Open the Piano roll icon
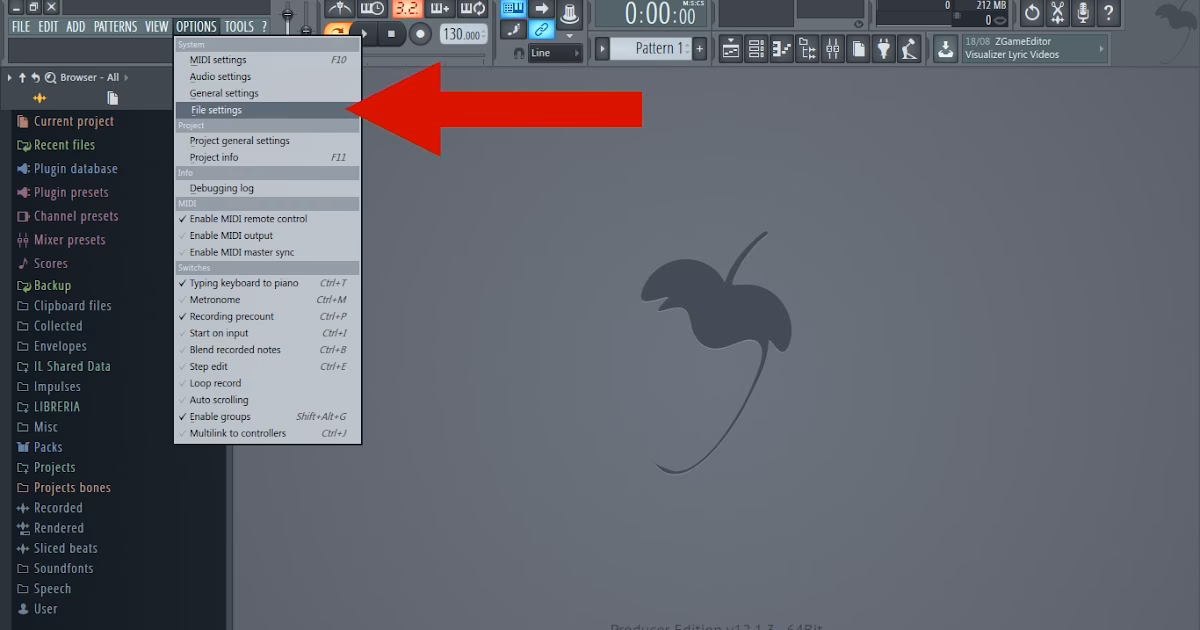This screenshot has width=1200, height=630. tap(783, 47)
